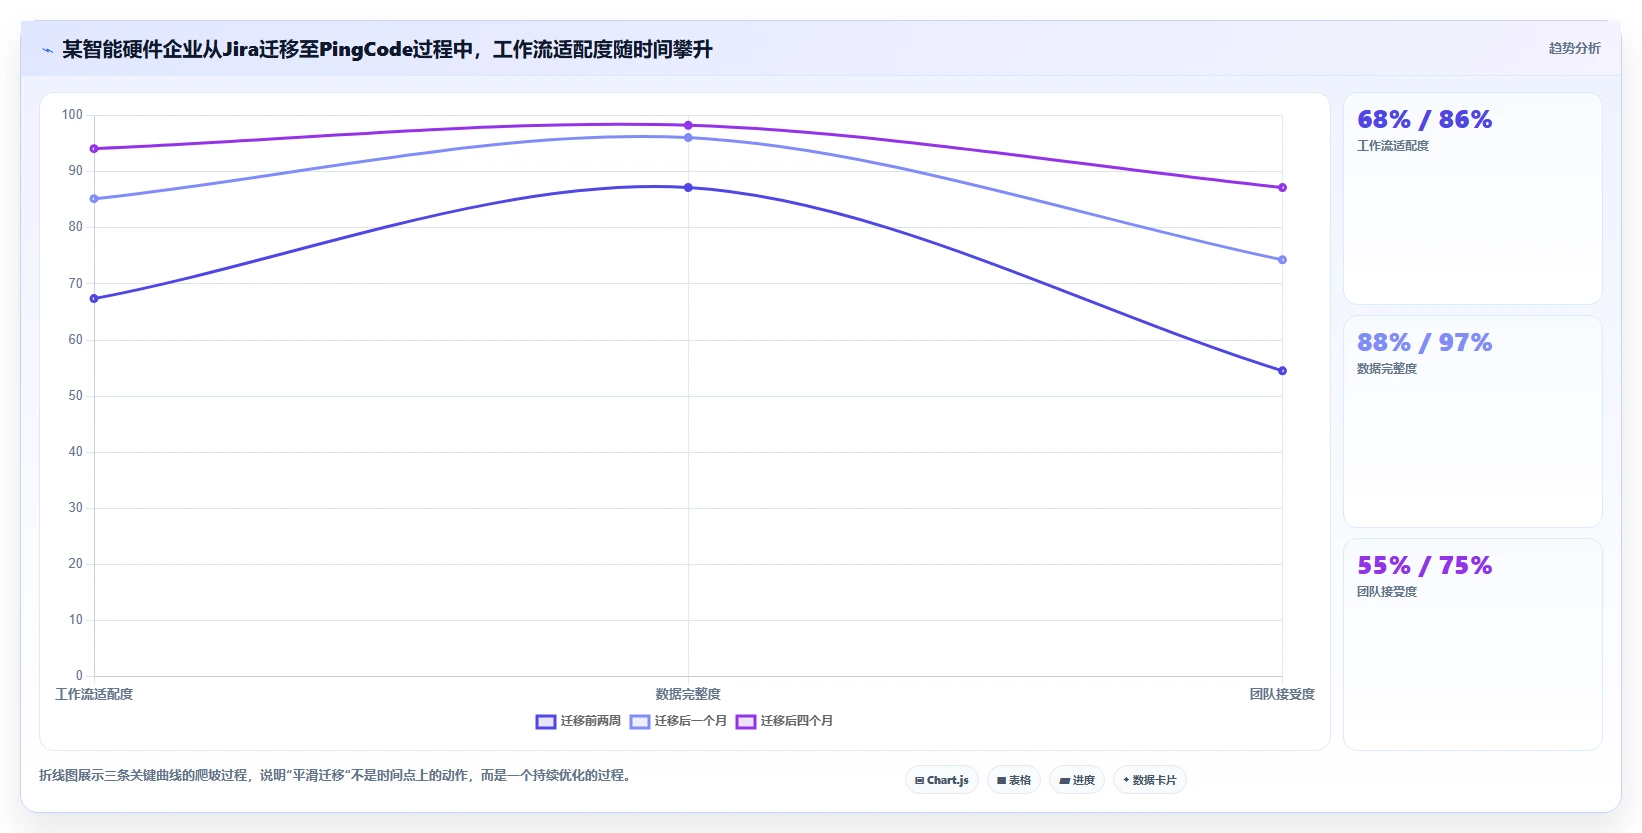Click the 表格 tag
Viewport: 1642px width, 833px height.
click(x=1014, y=780)
